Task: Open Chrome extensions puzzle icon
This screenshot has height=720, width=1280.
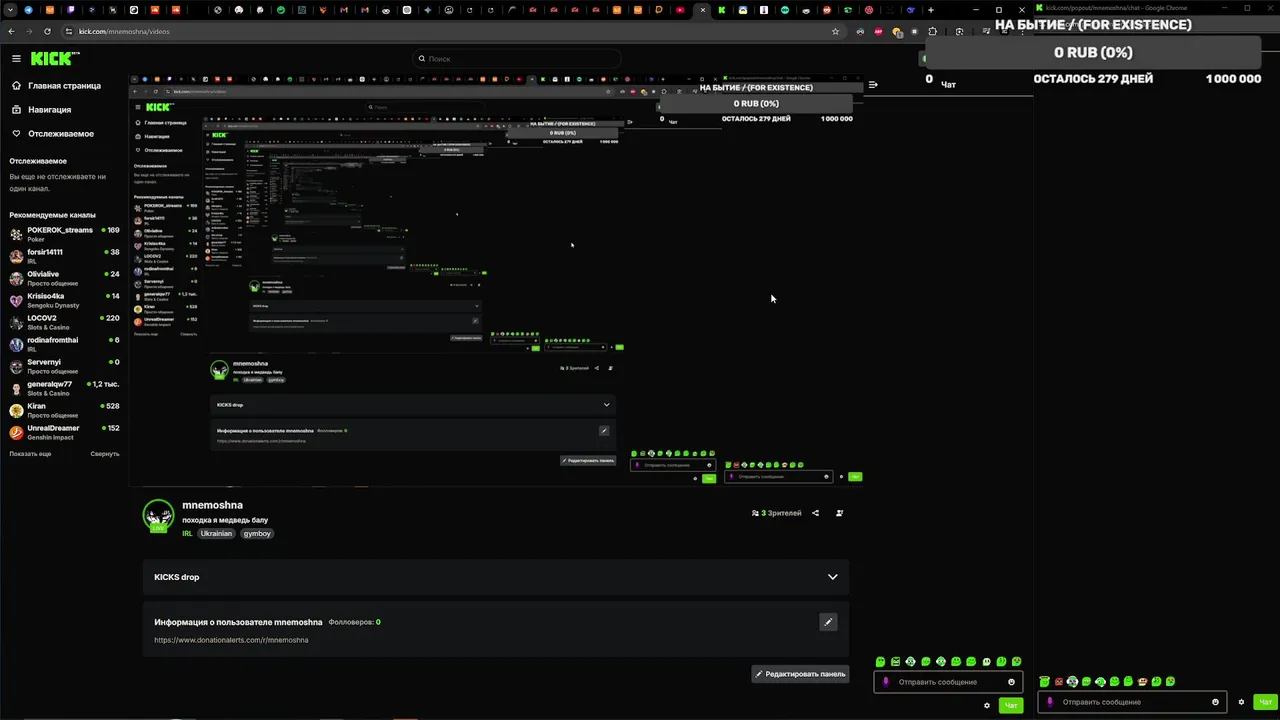Action: [x=933, y=31]
